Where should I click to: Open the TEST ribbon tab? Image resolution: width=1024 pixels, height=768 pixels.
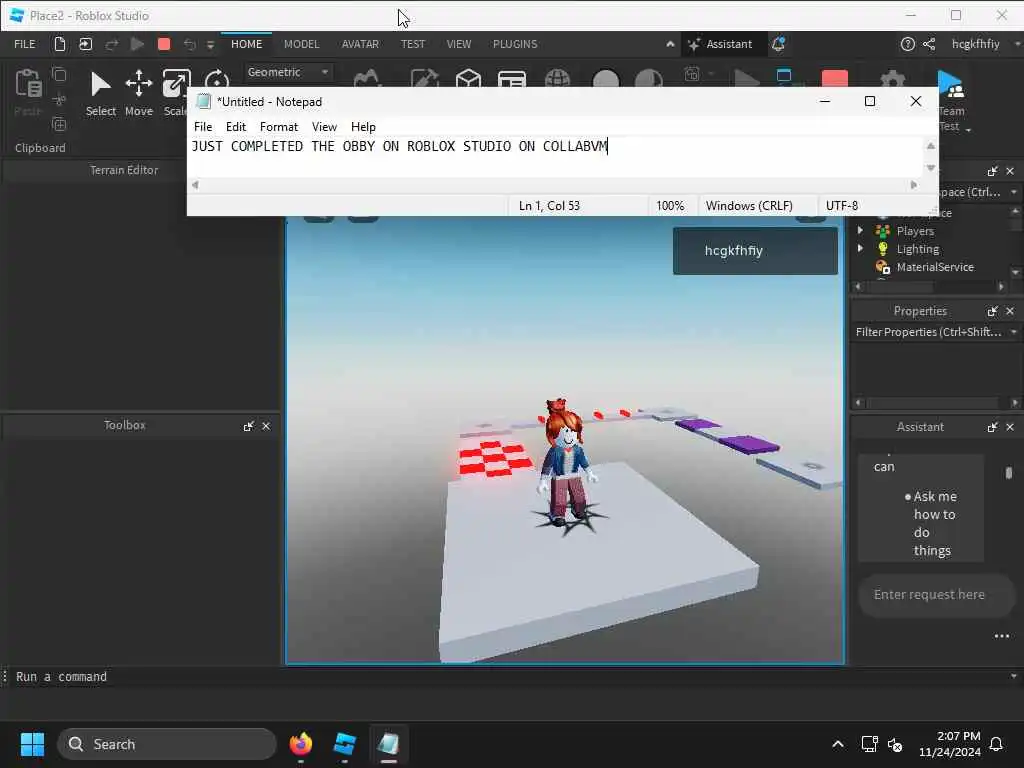click(412, 44)
